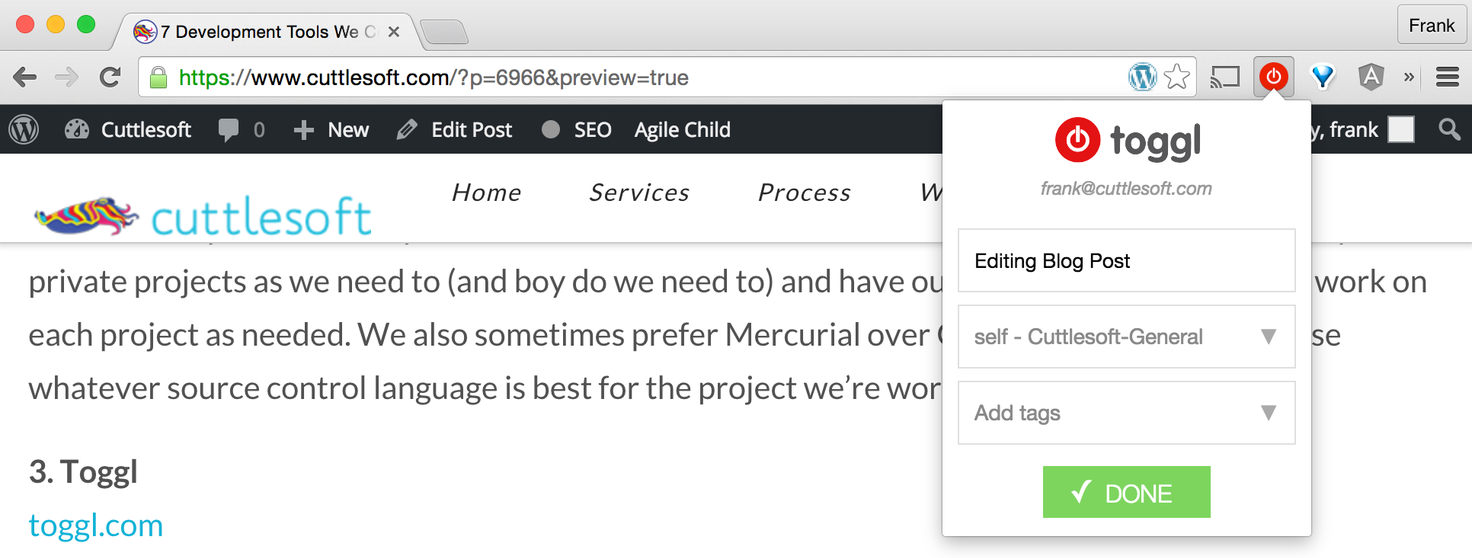Open Chrome hamburger menu
1472x558 pixels.
click(x=1447, y=77)
